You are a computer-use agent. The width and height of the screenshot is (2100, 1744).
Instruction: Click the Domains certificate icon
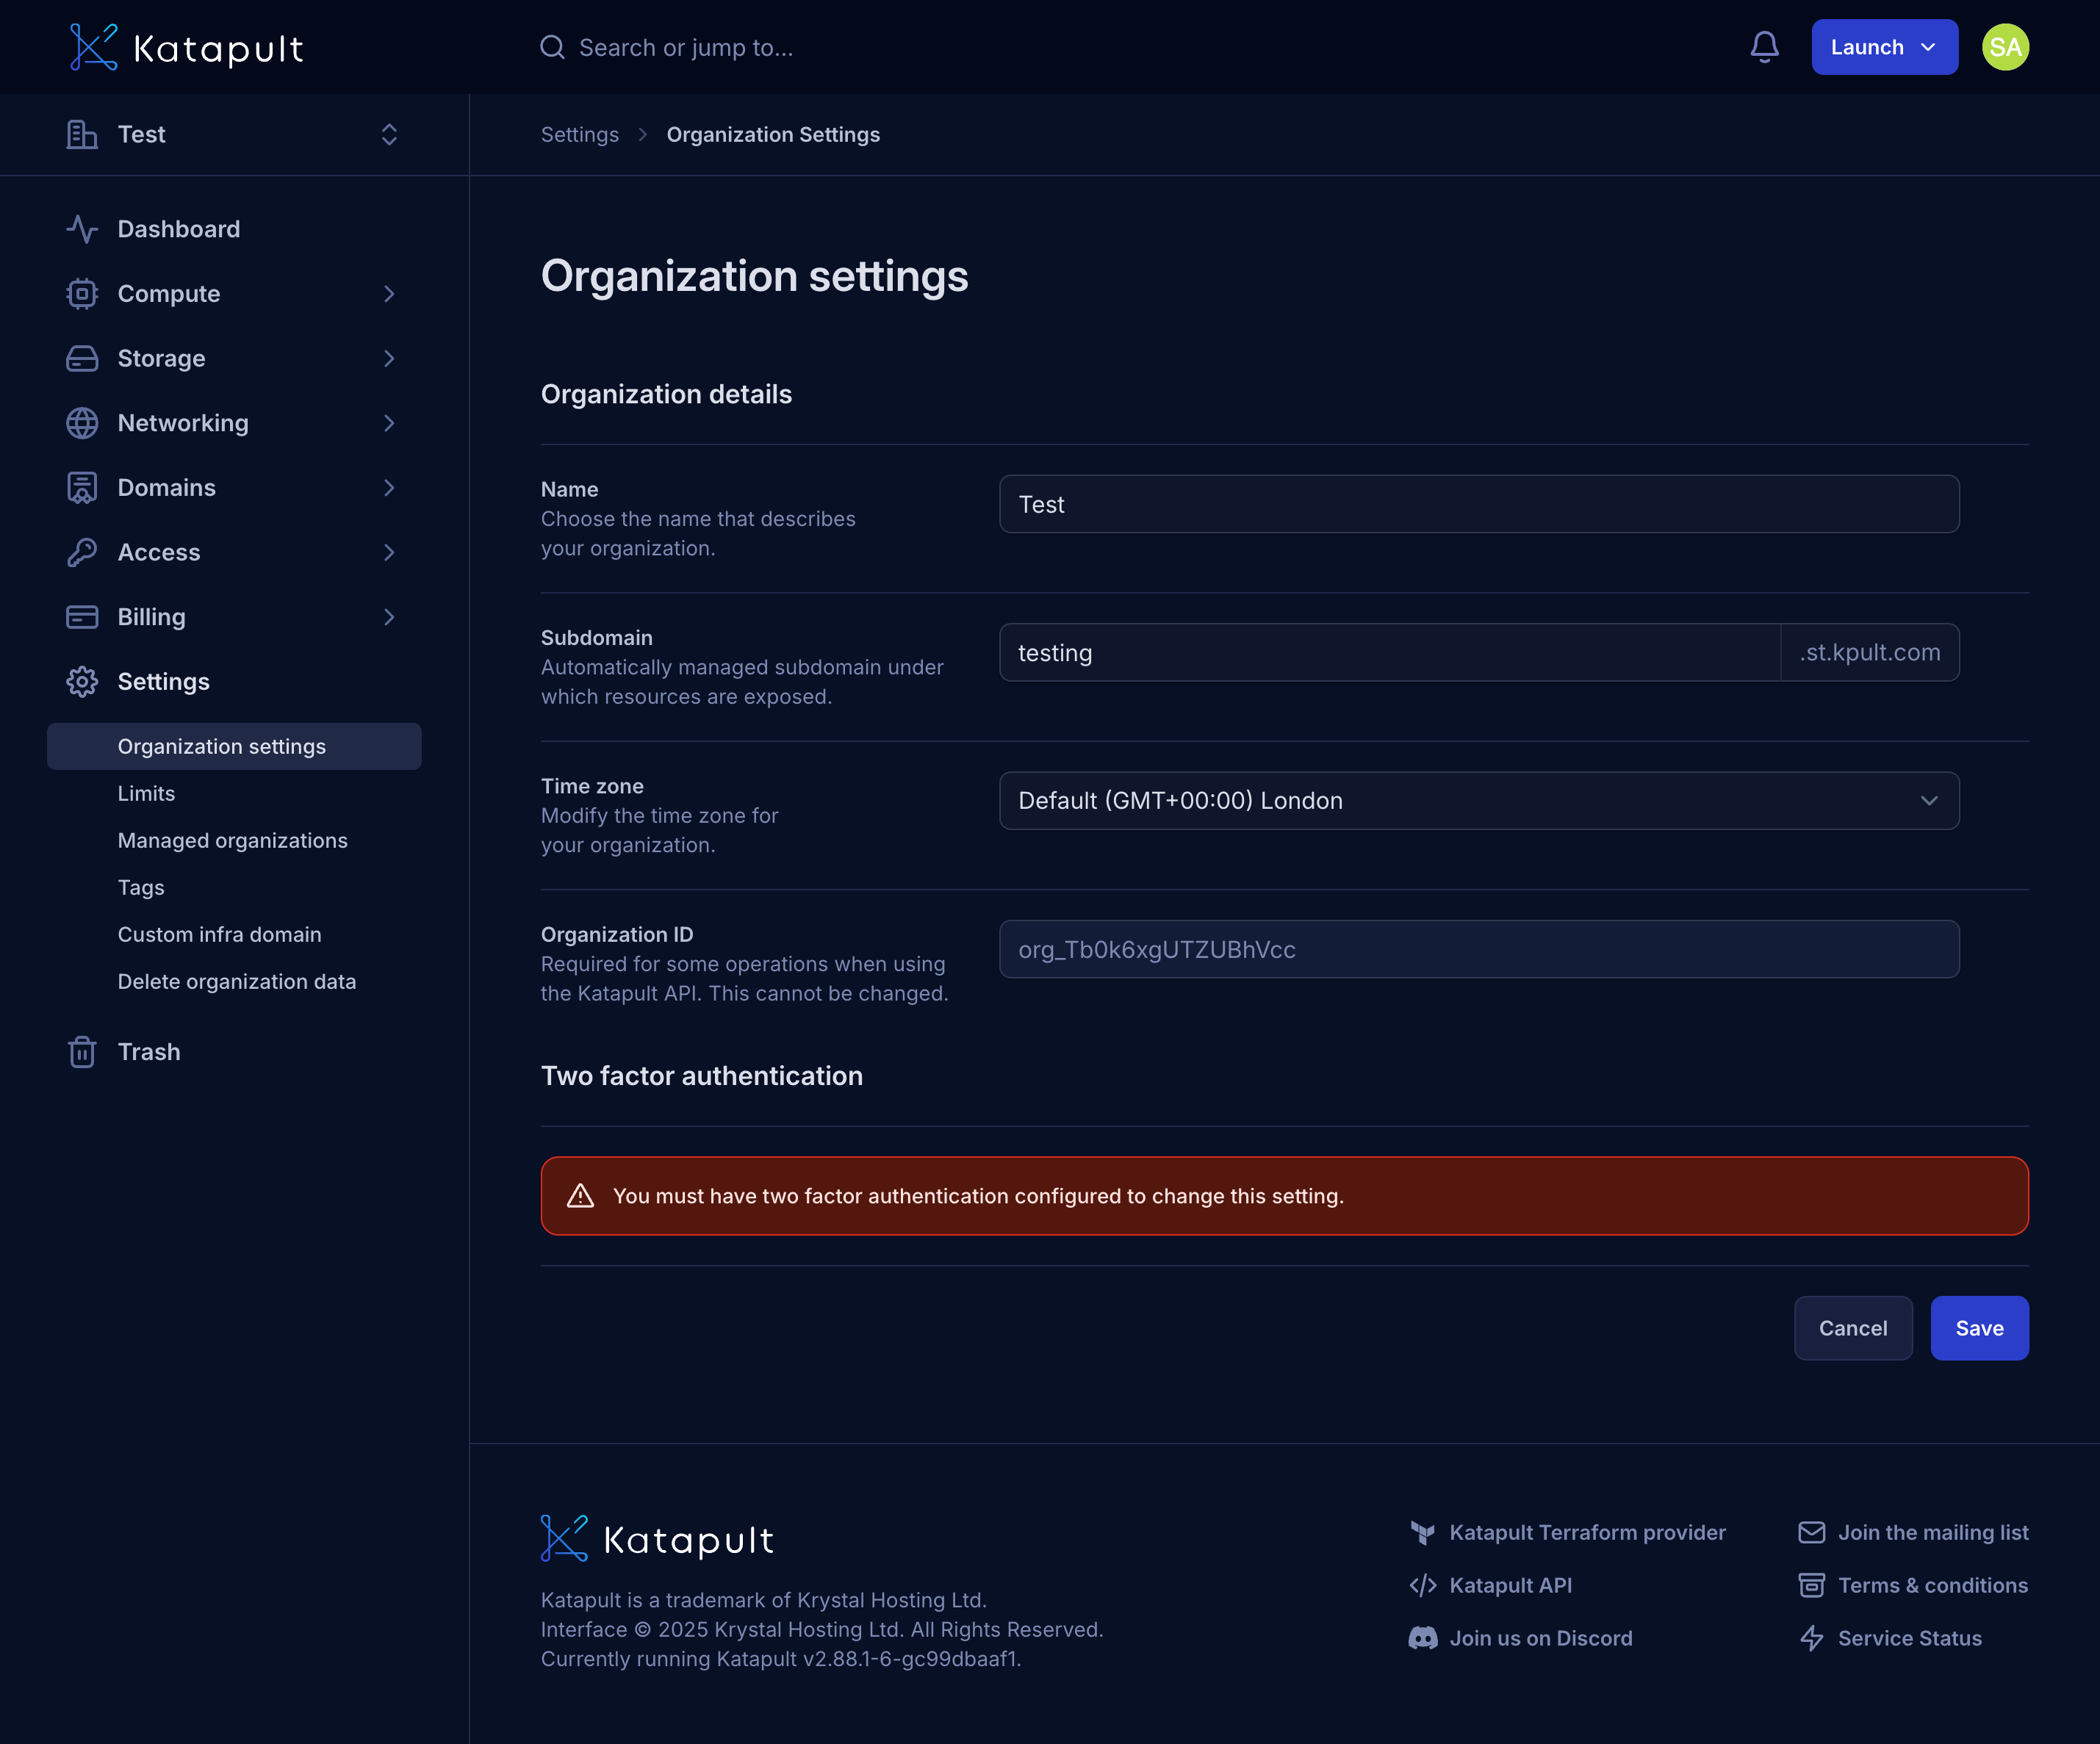tap(82, 488)
